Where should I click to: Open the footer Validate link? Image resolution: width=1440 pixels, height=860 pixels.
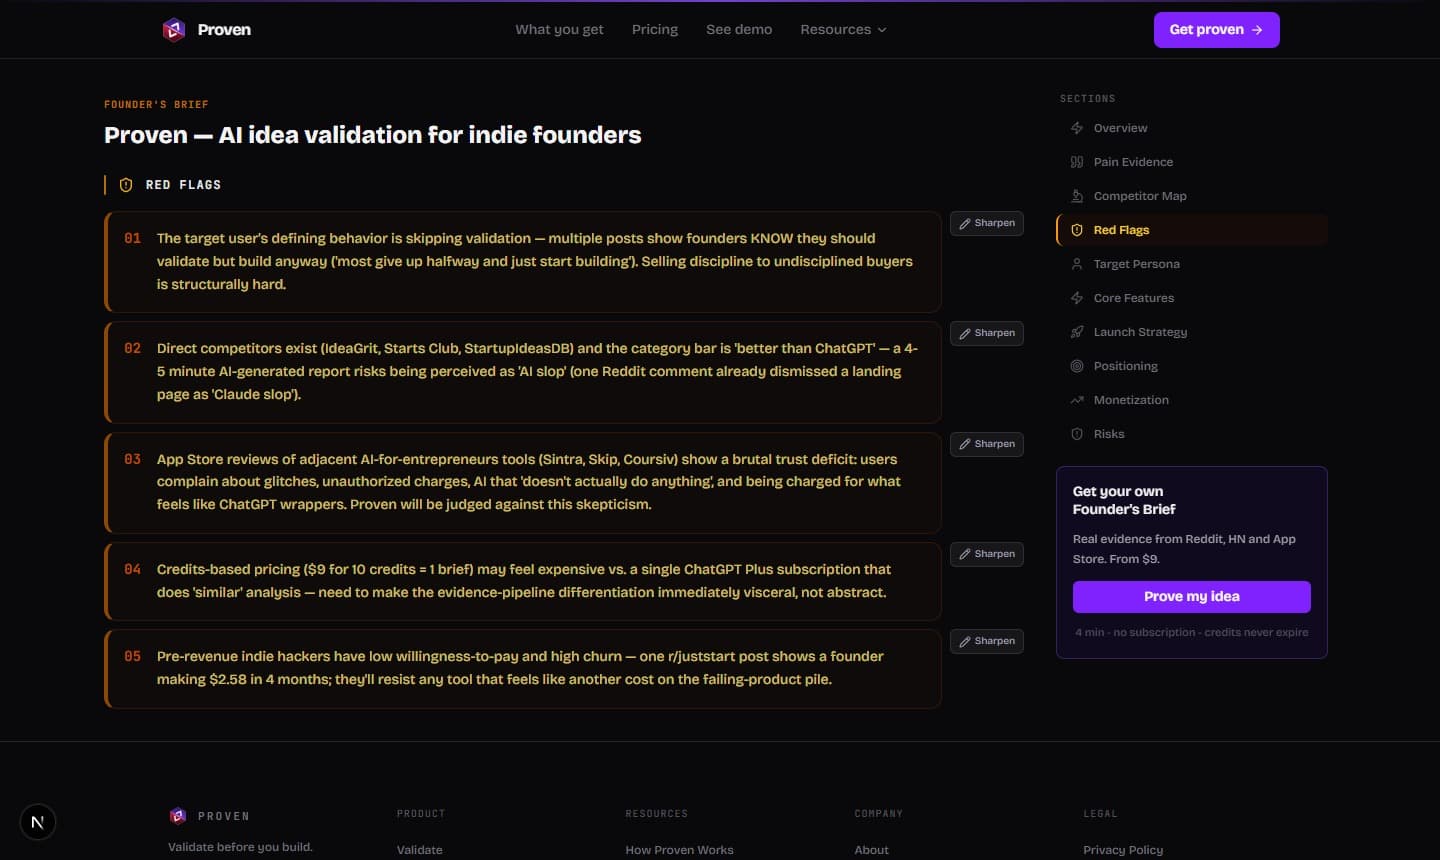tap(420, 850)
